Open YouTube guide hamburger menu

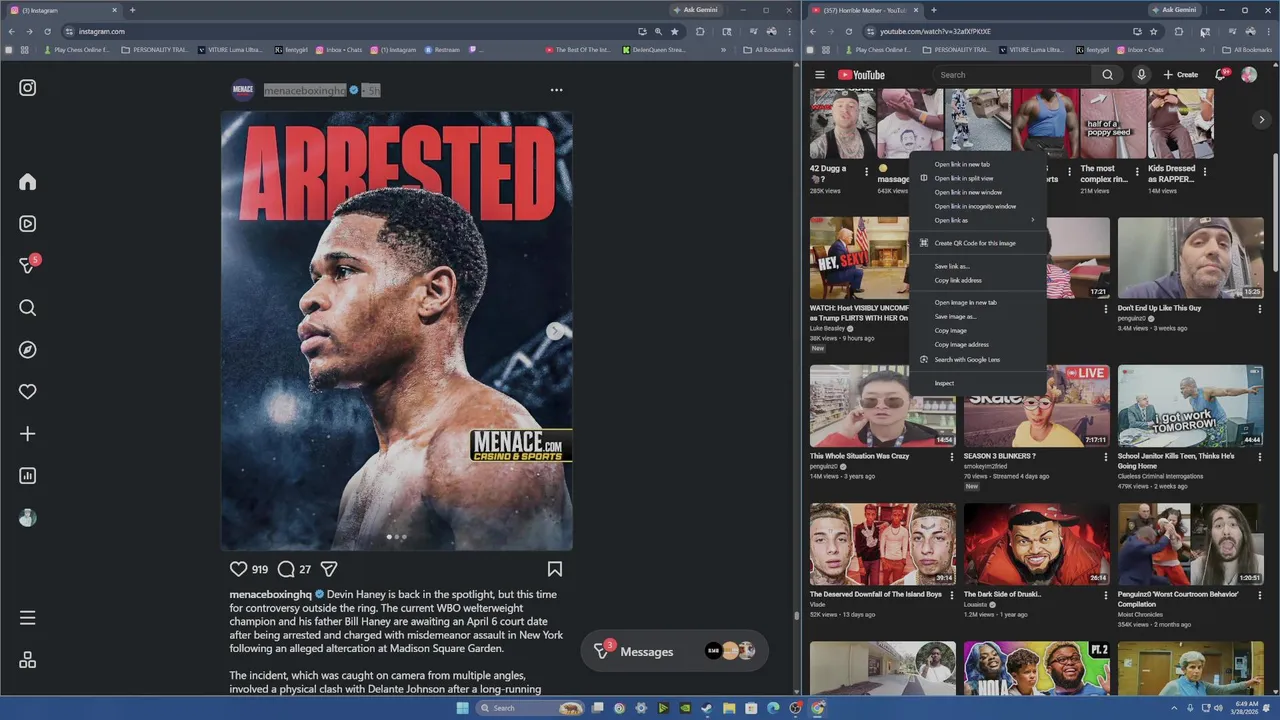[820, 75]
